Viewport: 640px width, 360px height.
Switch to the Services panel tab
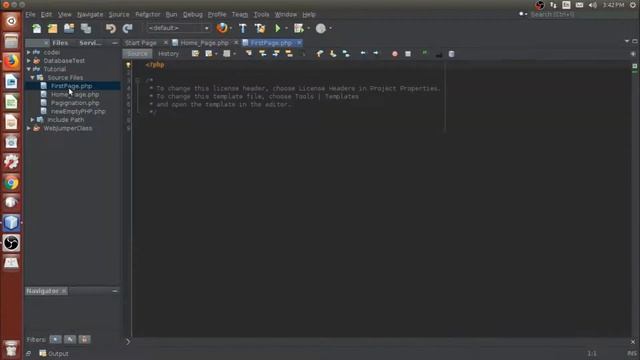click(x=91, y=42)
